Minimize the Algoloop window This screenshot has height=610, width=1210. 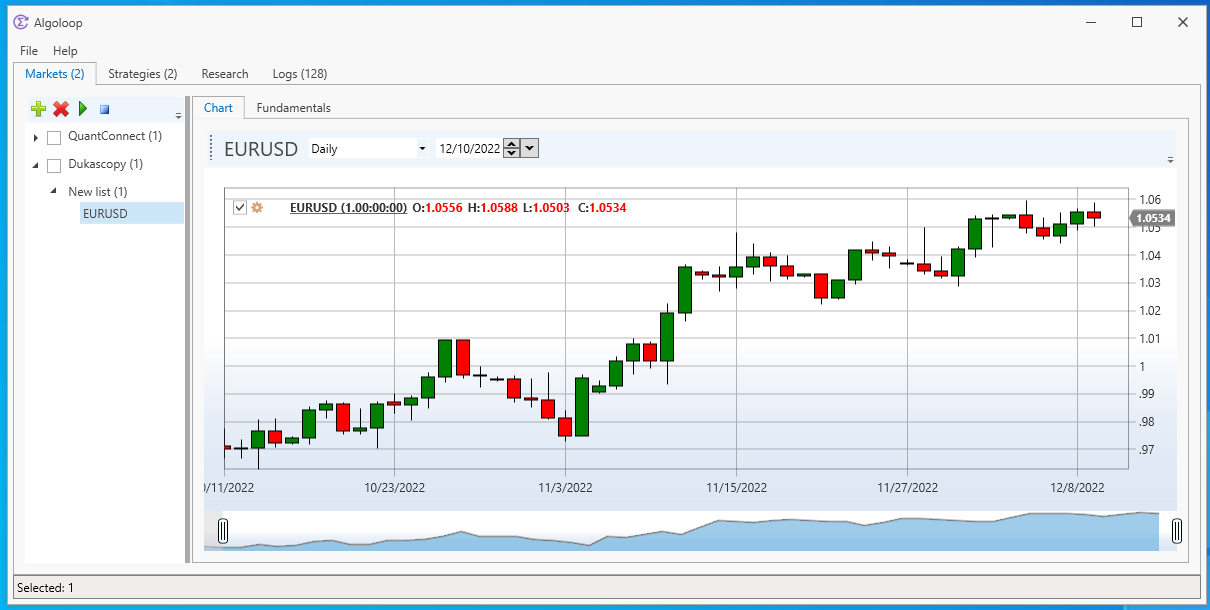click(1090, 22)
